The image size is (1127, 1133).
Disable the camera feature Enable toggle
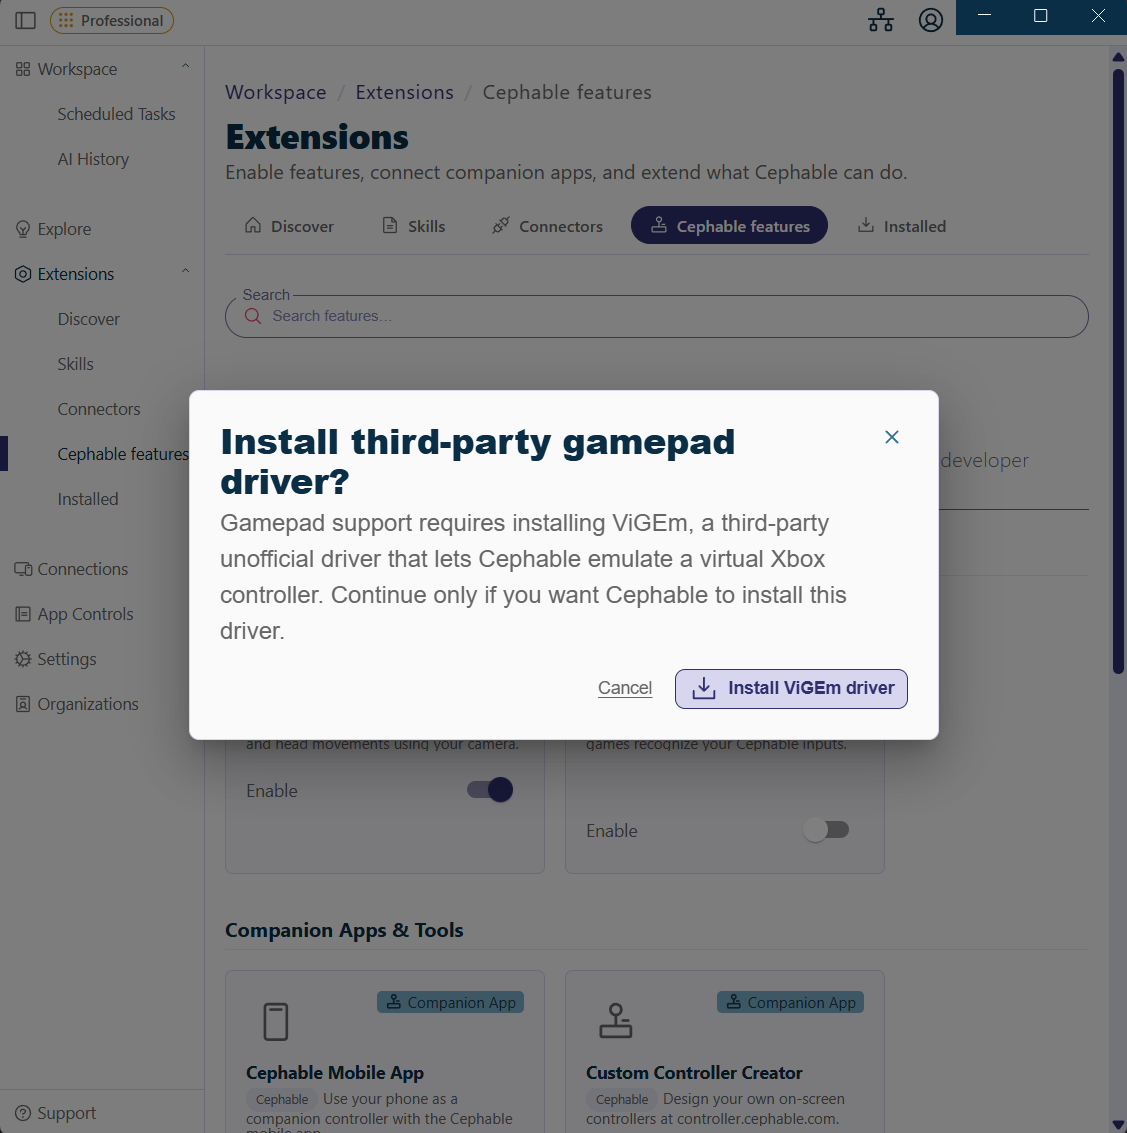tap(490, 790)
